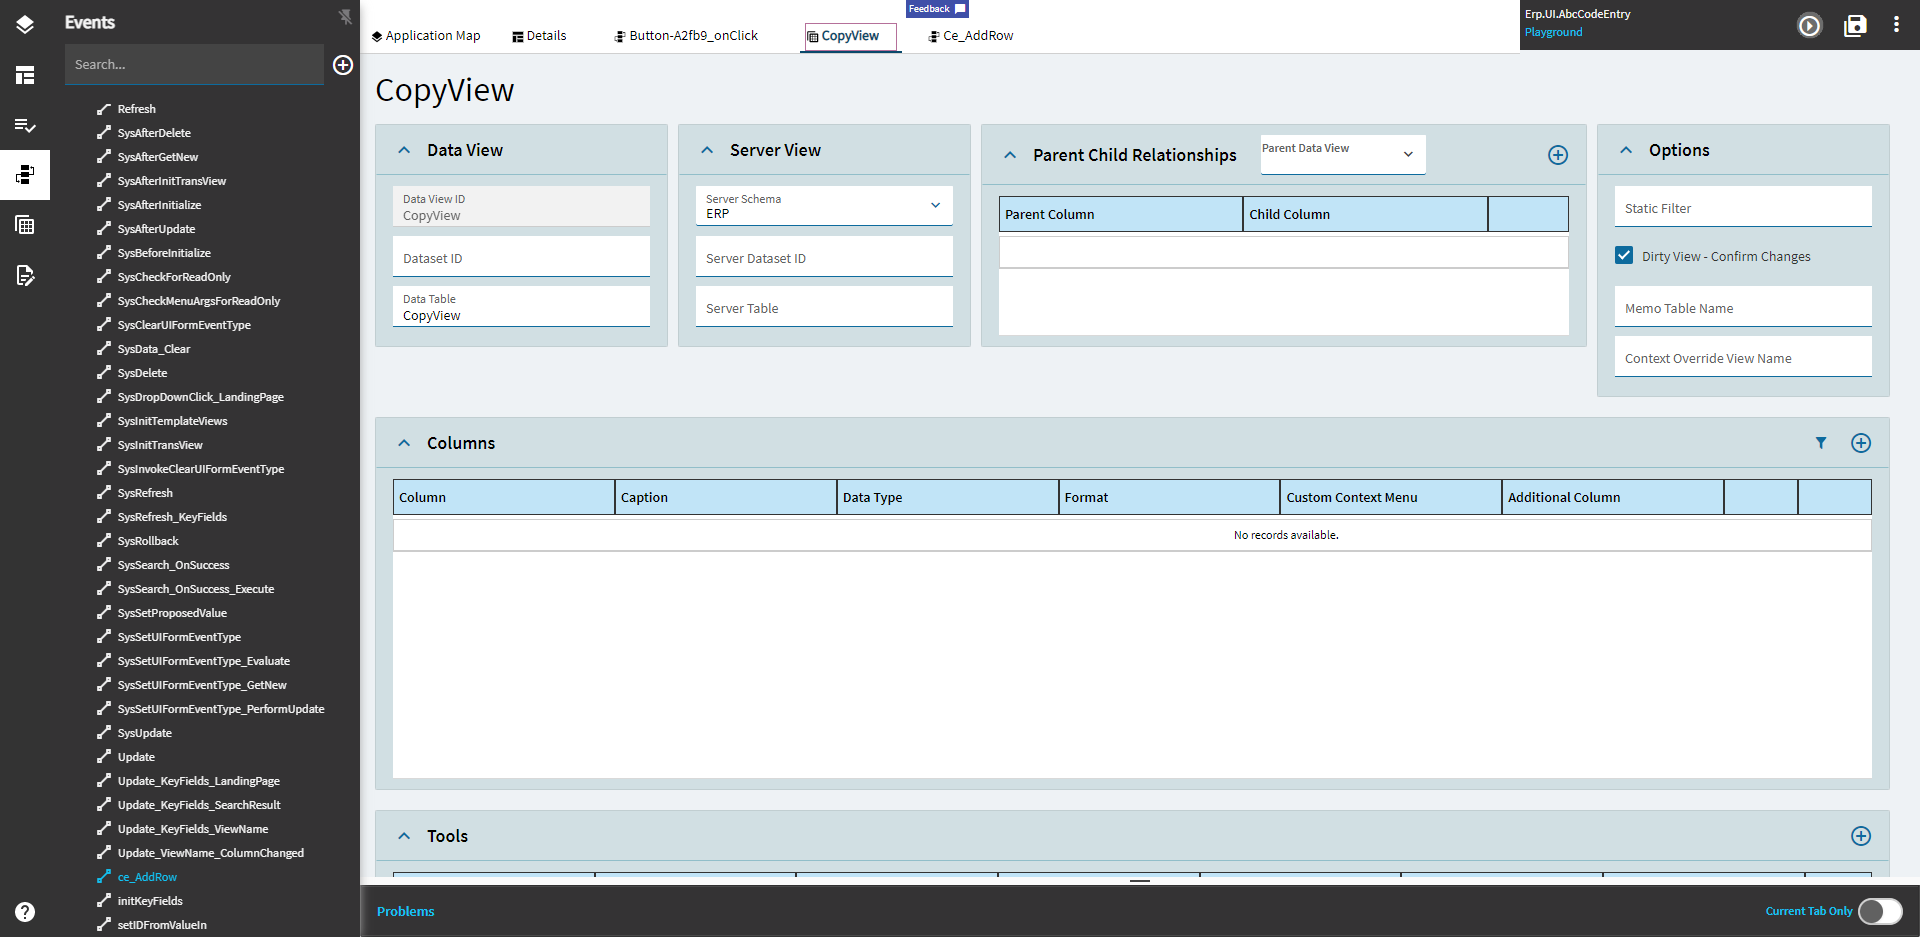Click the Server Dataset ID field

coord(824,257)
